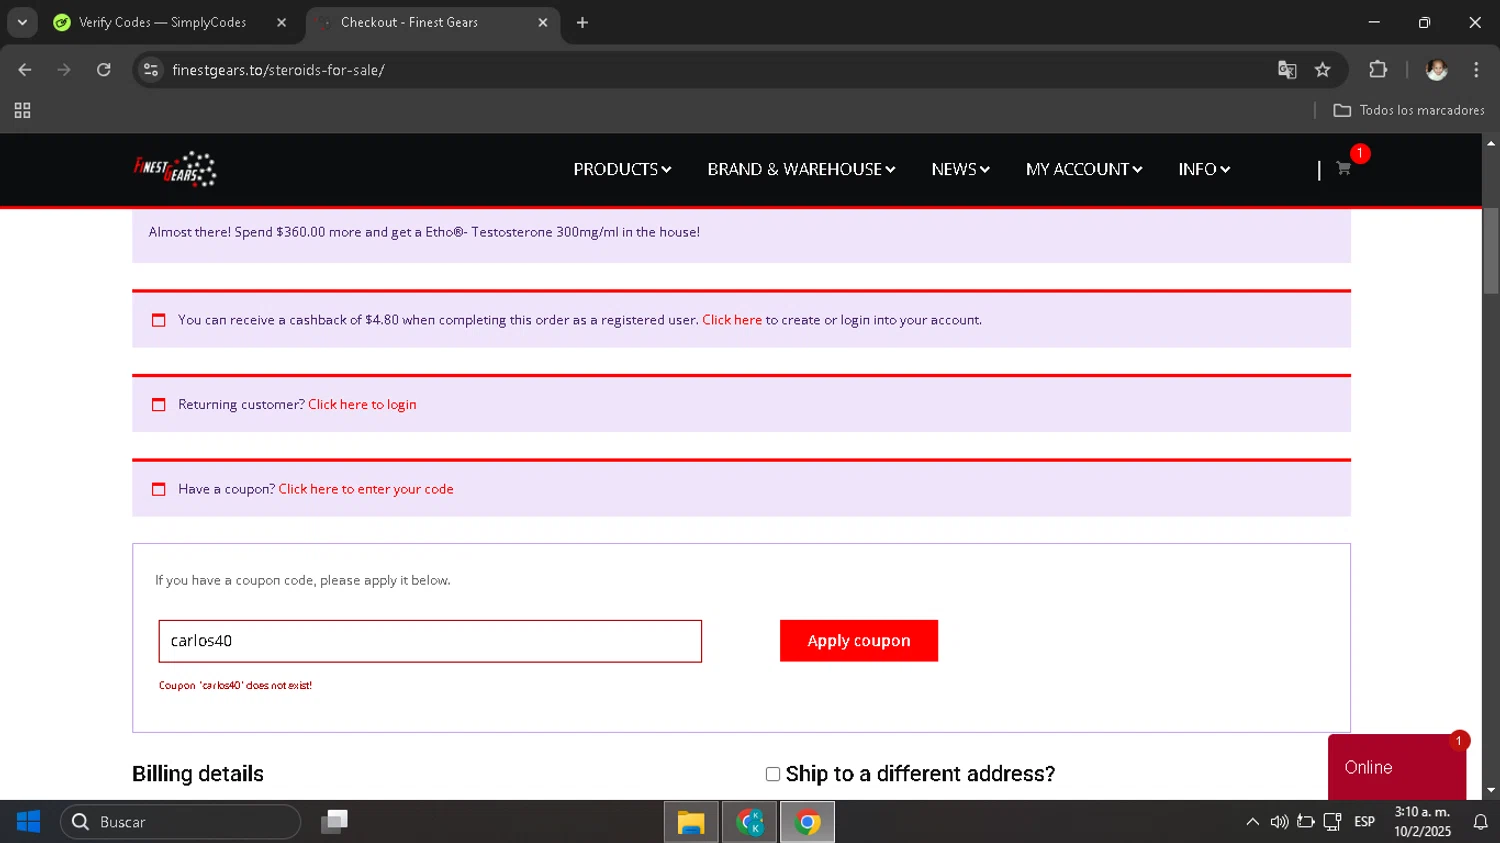
Task: Open the taskbar clock and date
Action: (x=1422, y=822)
